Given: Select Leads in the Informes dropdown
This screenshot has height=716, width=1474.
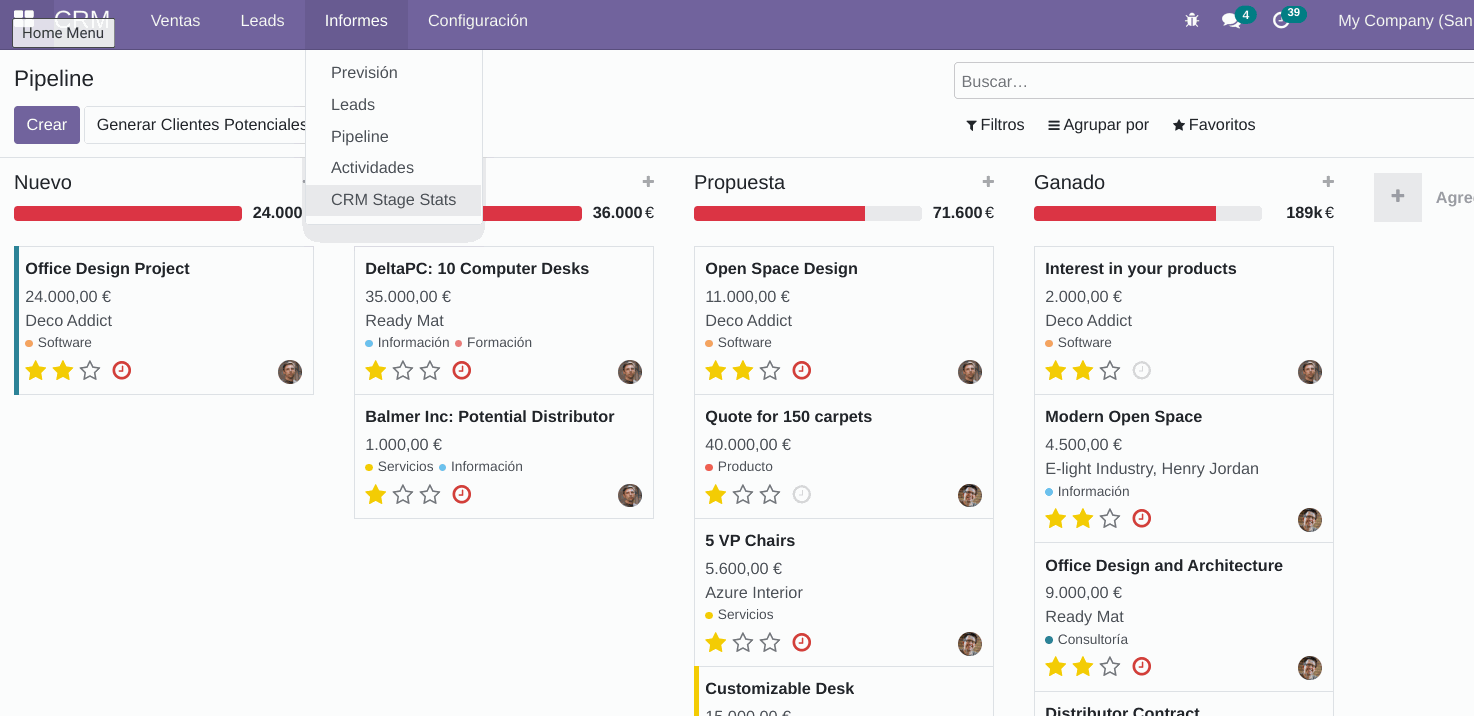Looking at the screenshot, I should [x=393, y=105].
